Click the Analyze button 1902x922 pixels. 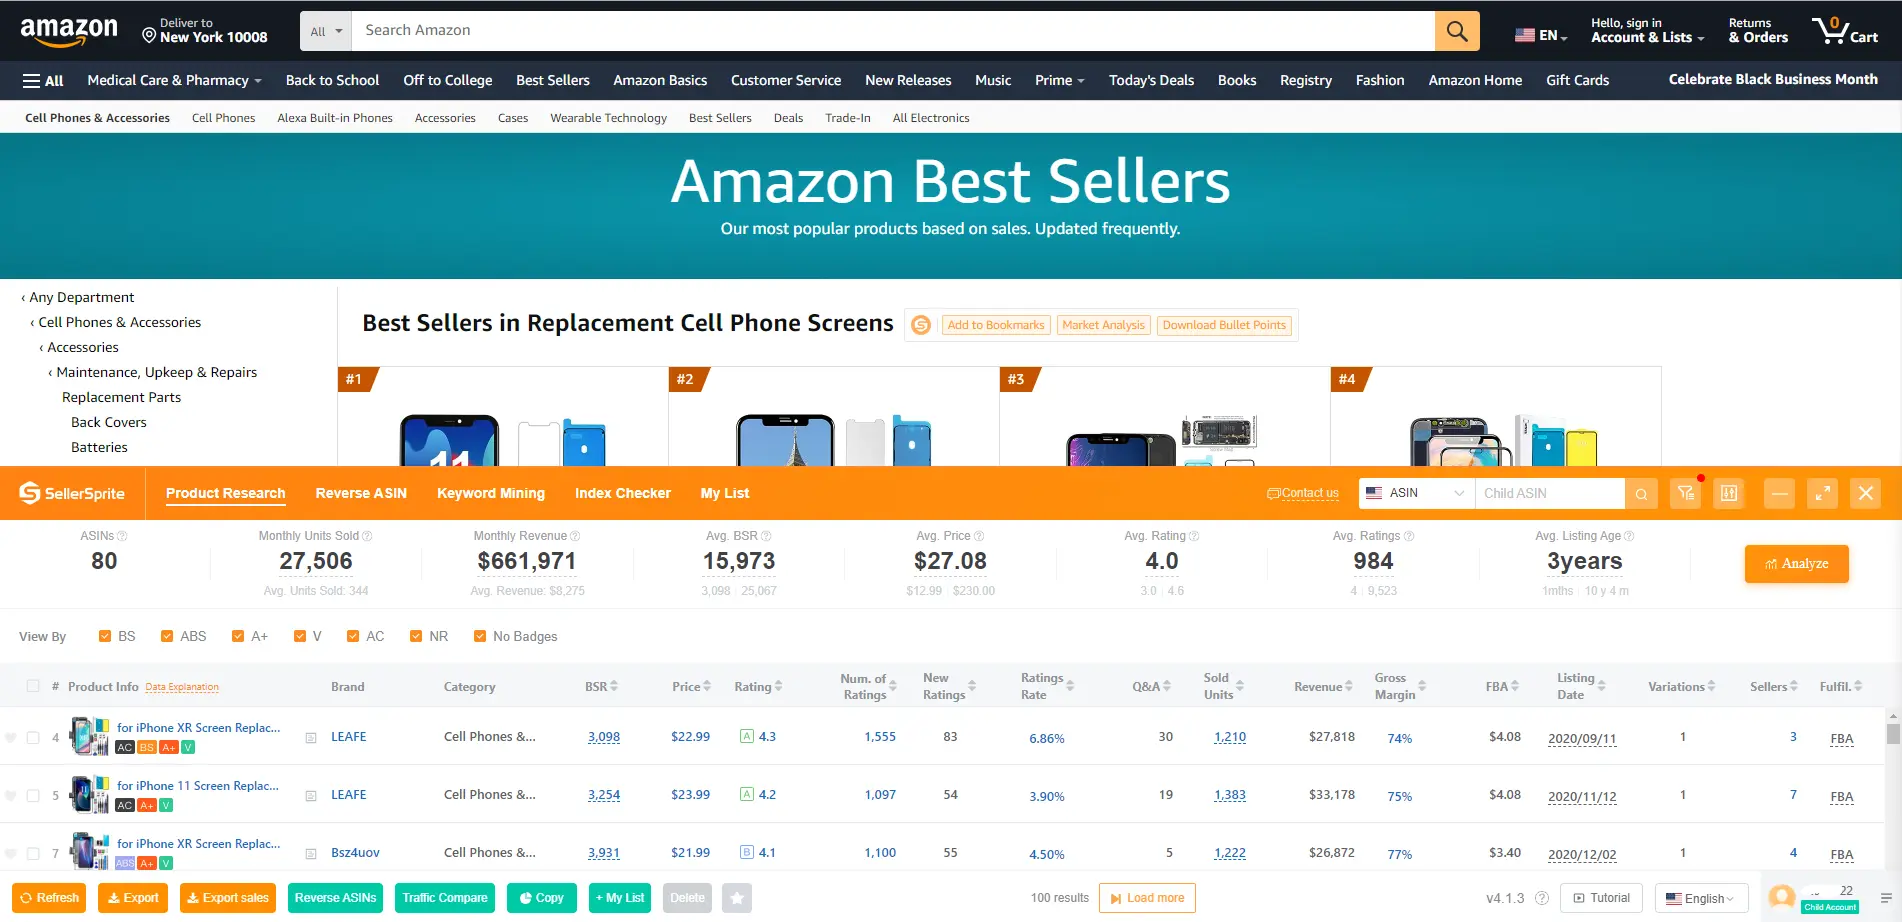pos(1797,563)
